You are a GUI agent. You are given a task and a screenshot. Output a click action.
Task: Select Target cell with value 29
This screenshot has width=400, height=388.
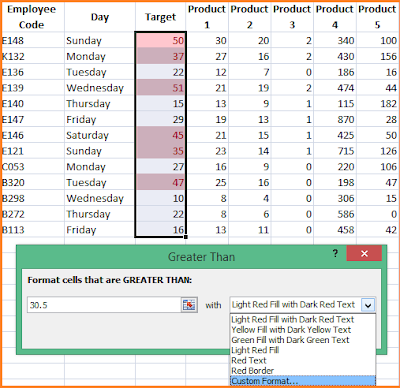click(x=160, y=119)
